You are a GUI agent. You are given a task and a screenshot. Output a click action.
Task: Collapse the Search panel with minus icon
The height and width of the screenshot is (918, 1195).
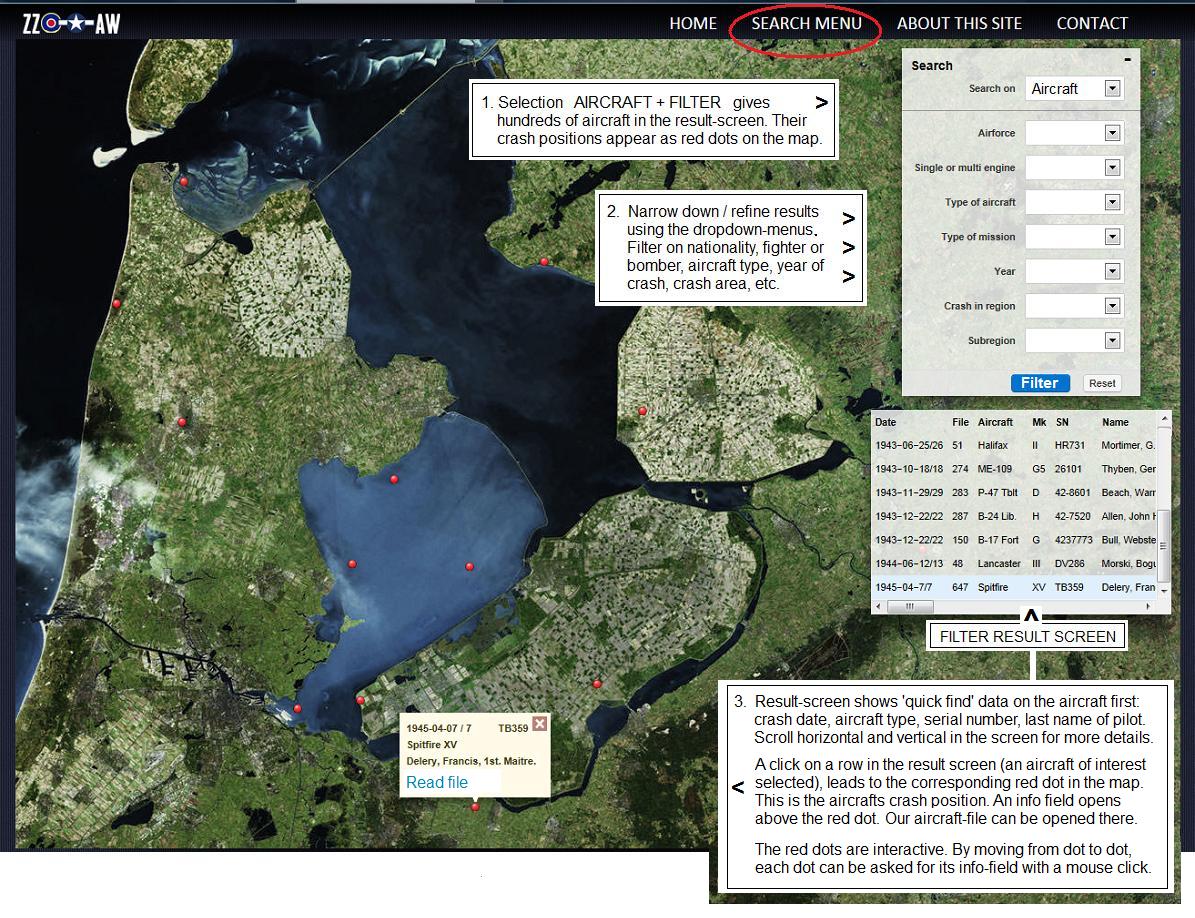(x=1128, y=60)
